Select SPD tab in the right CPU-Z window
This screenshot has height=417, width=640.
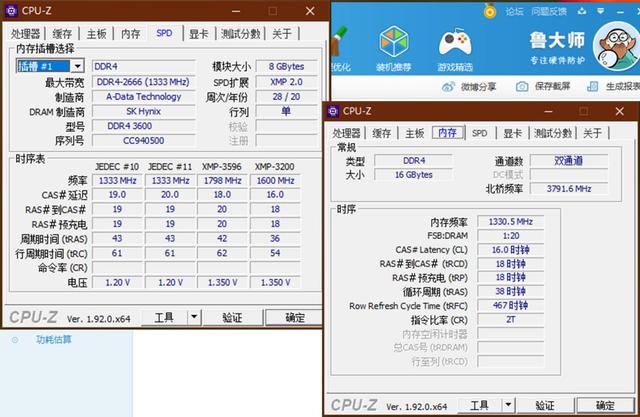480,133
